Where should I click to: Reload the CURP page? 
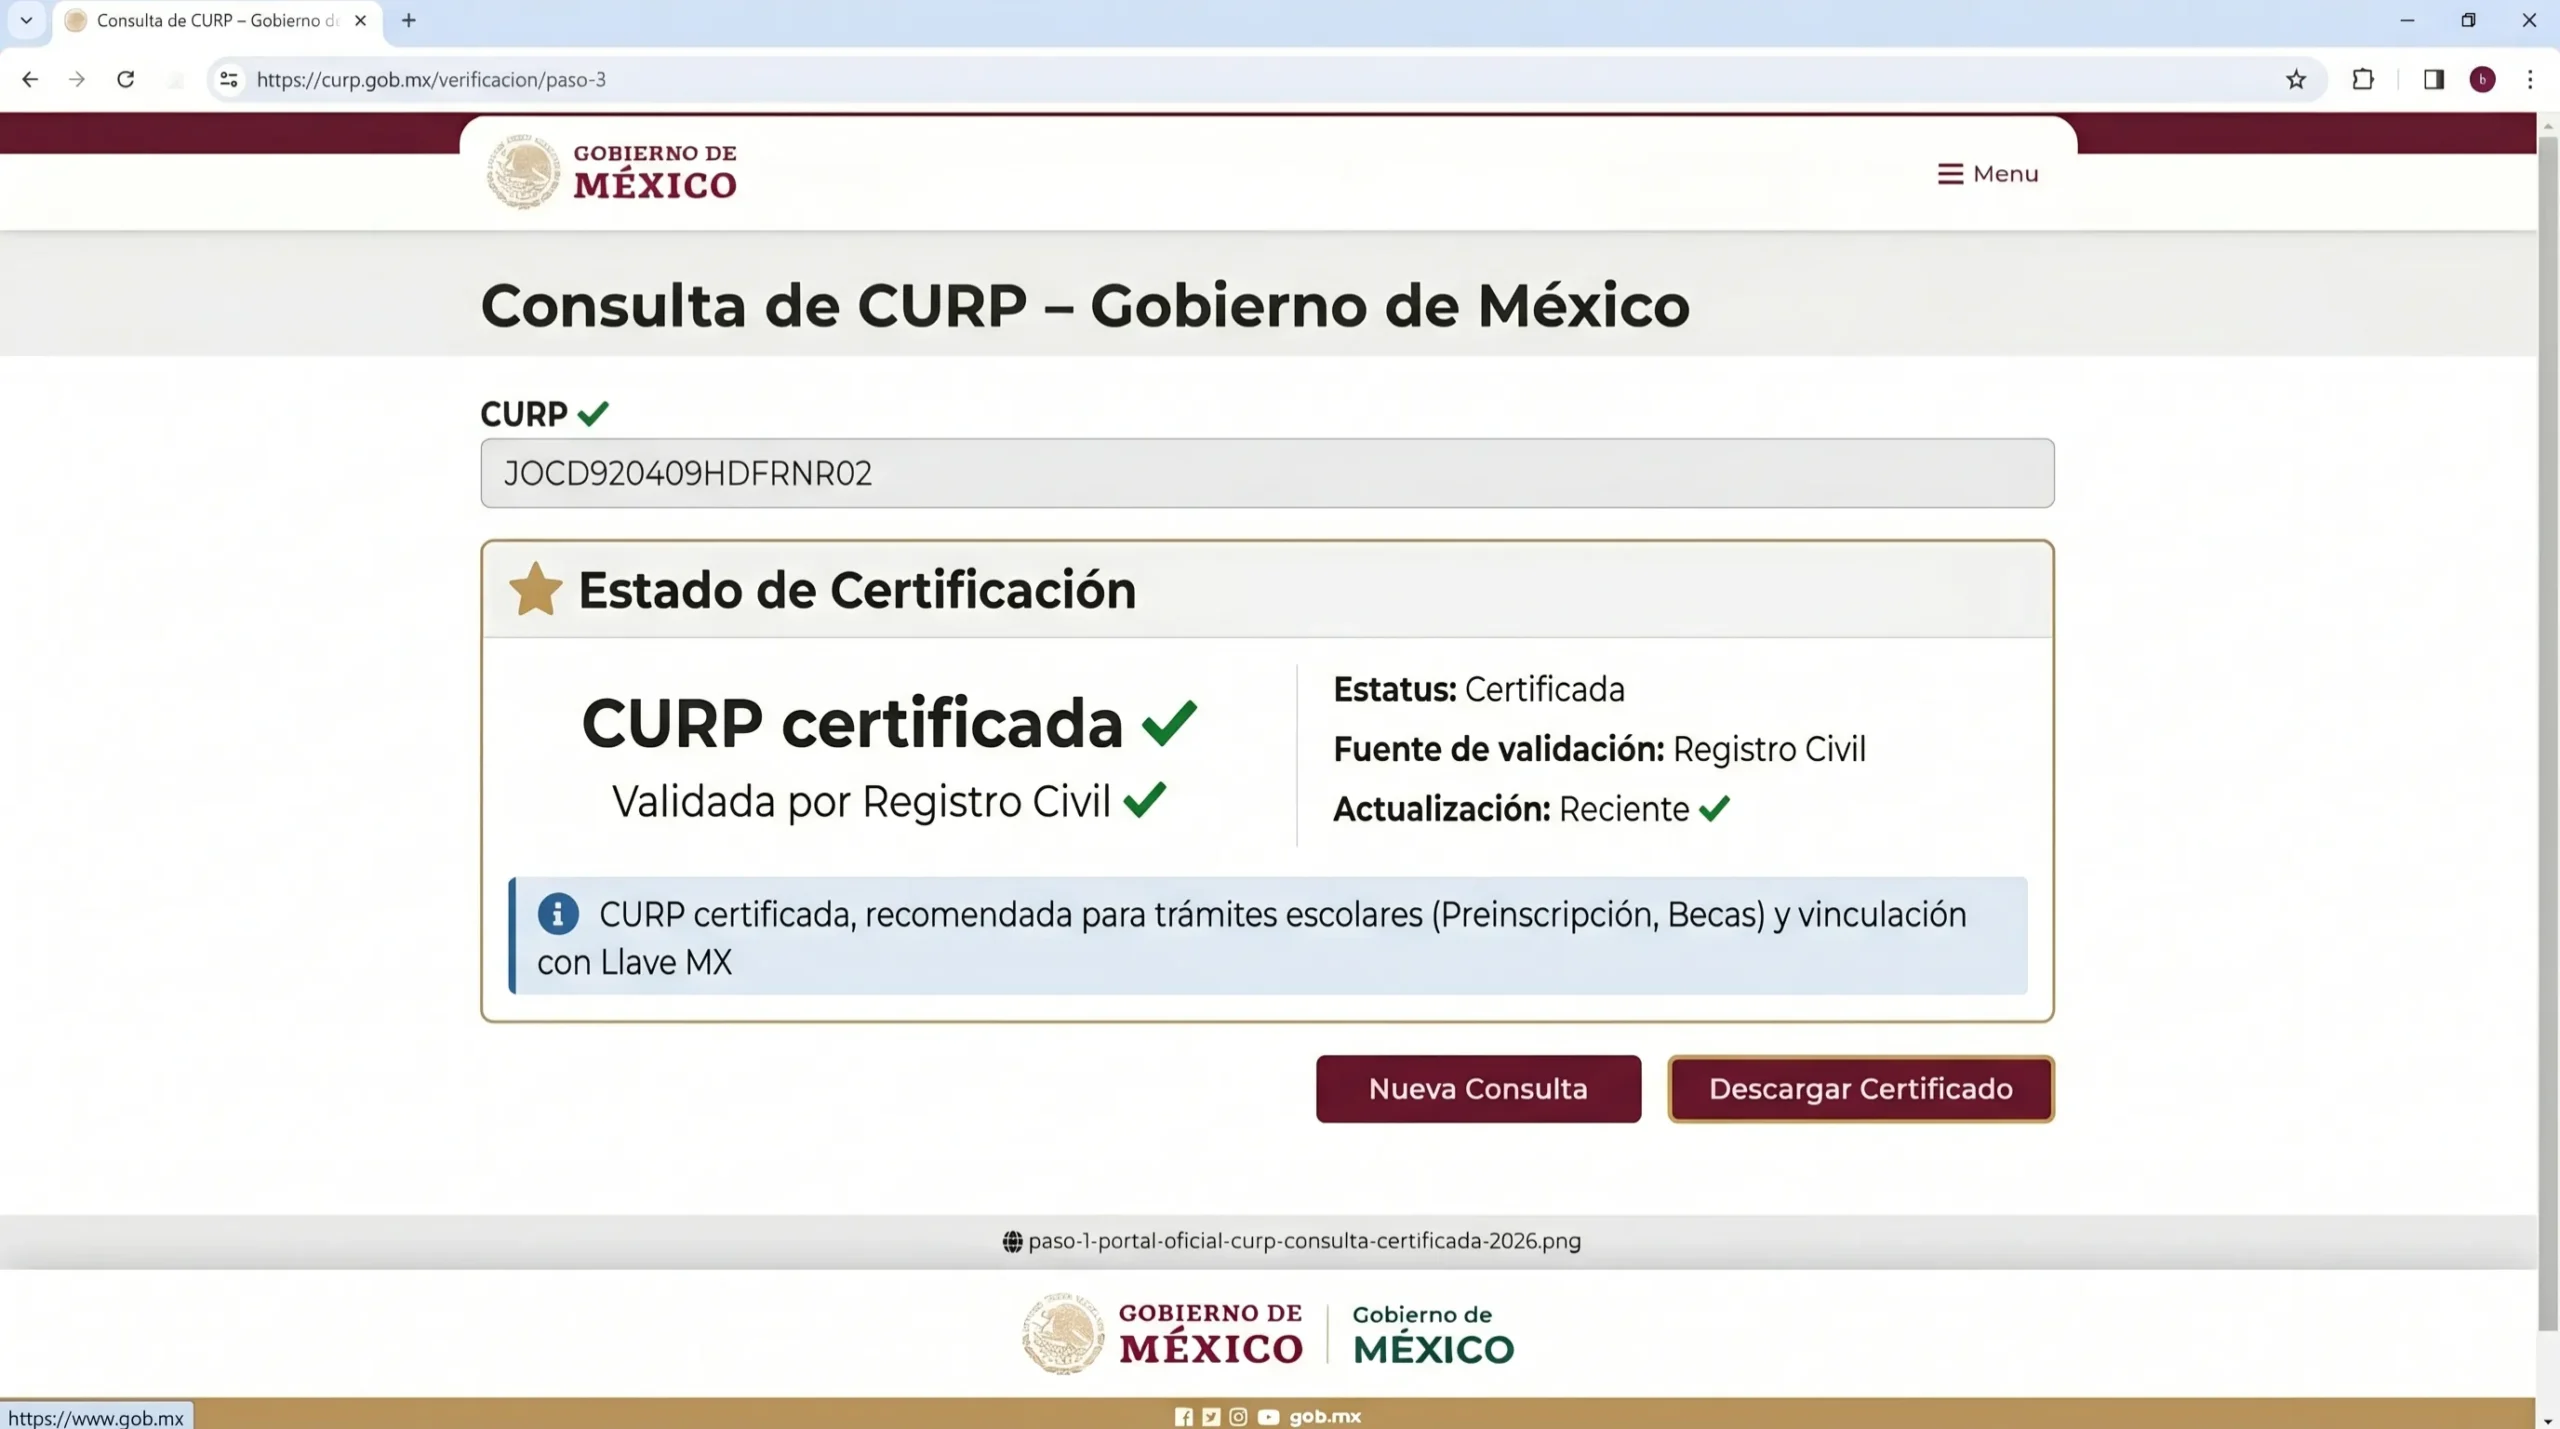coord(125,79)
